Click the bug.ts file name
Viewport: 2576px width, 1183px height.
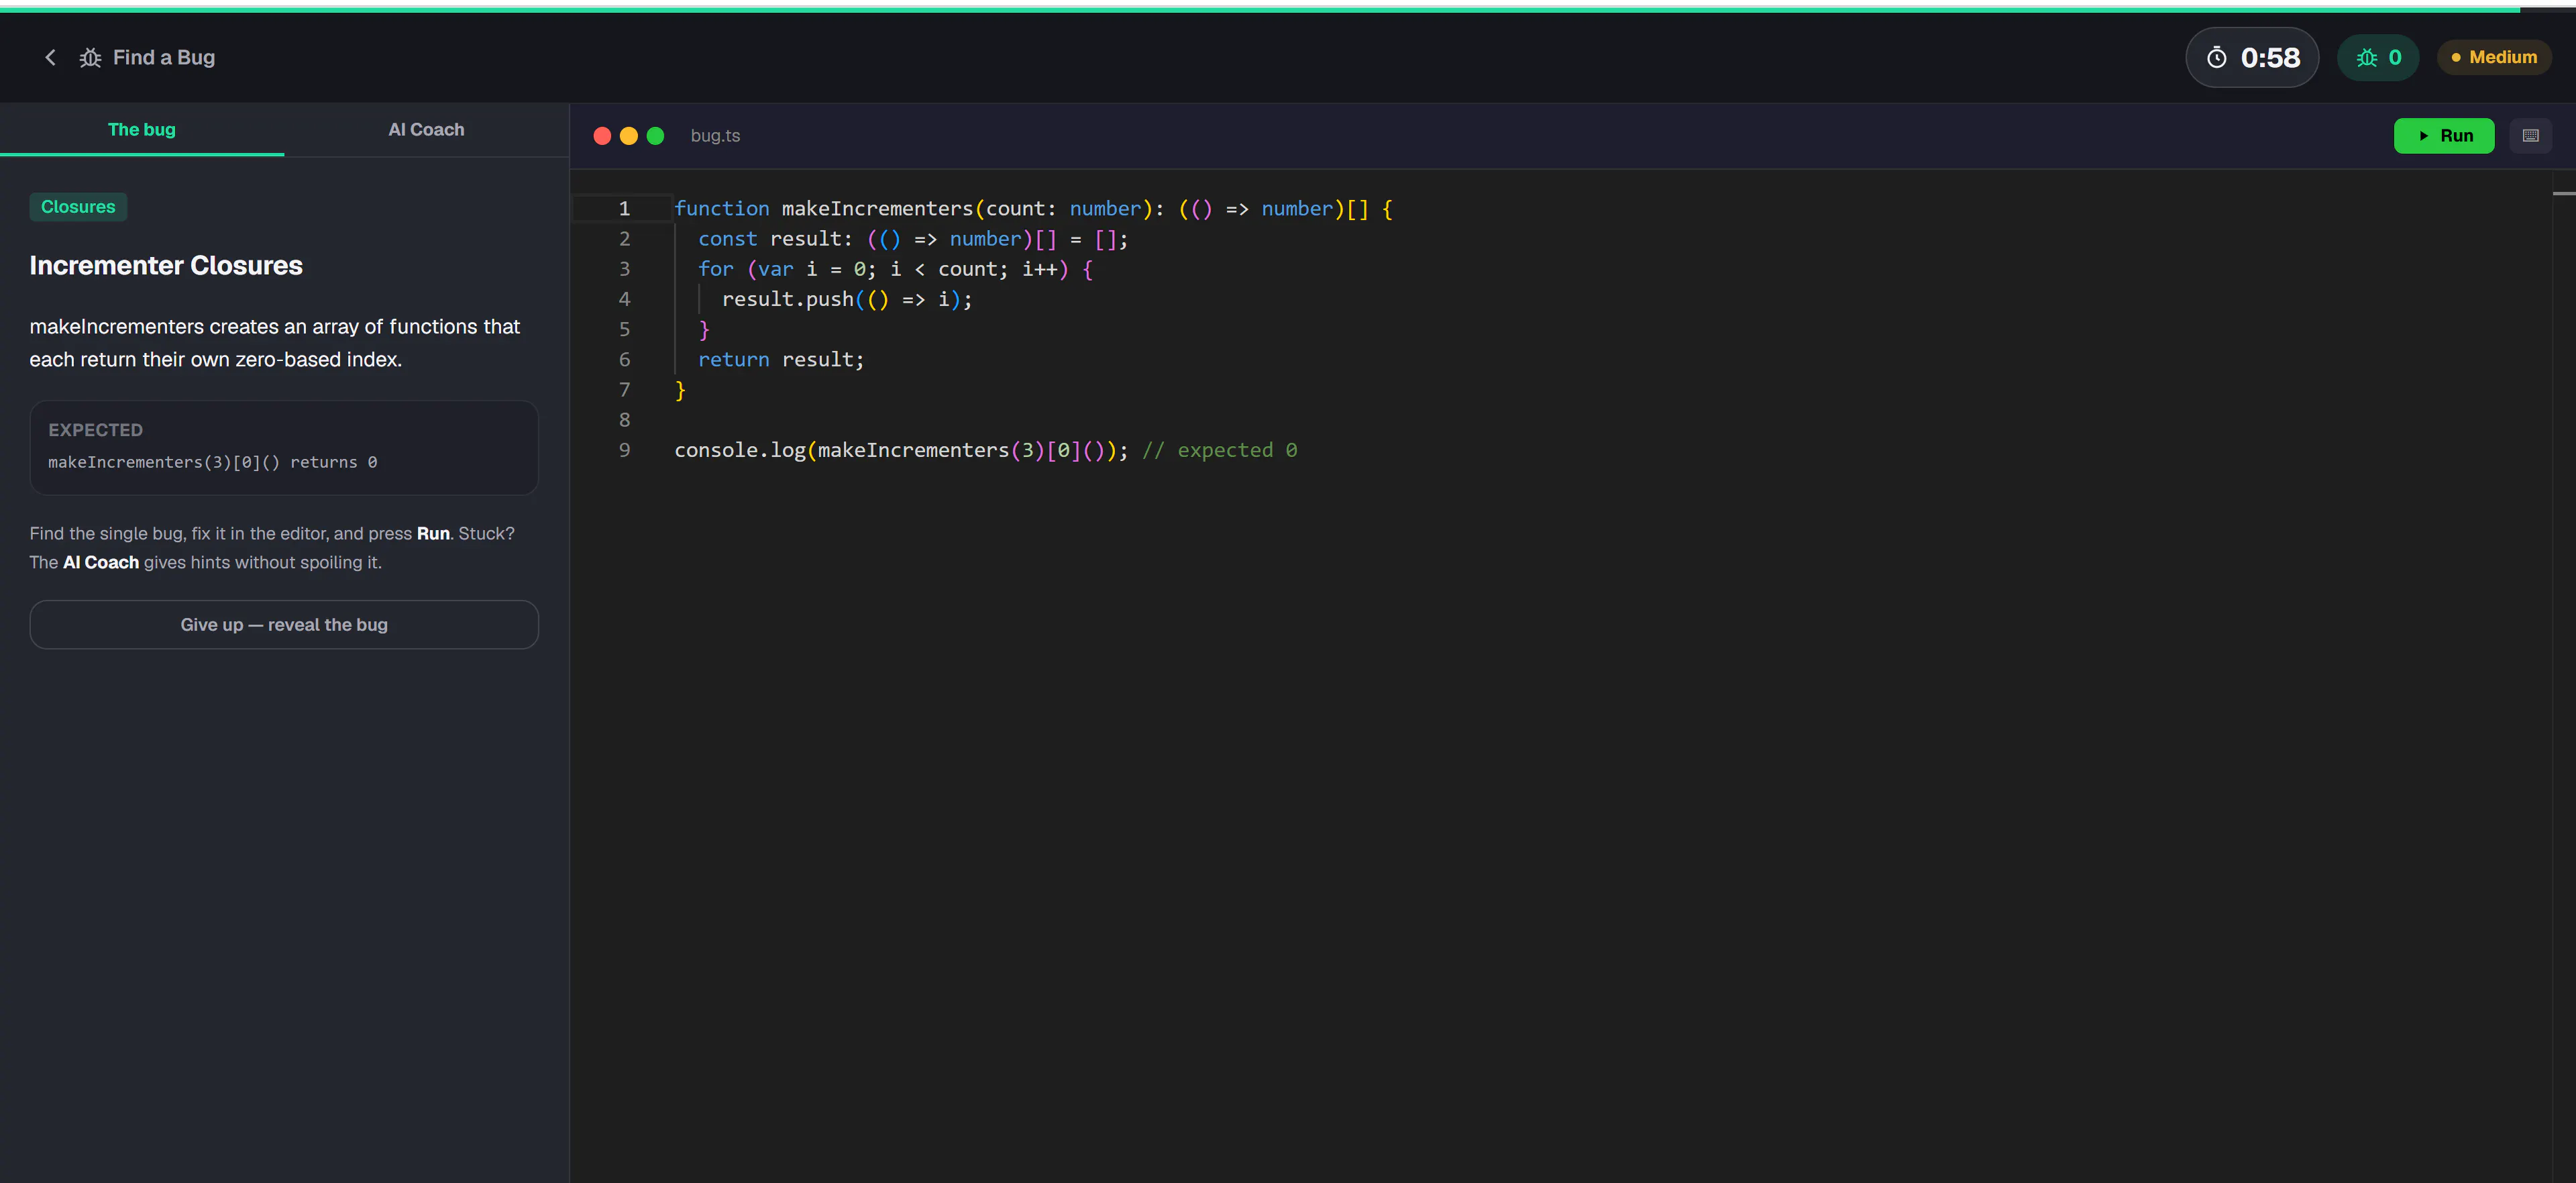pos(715,136)
